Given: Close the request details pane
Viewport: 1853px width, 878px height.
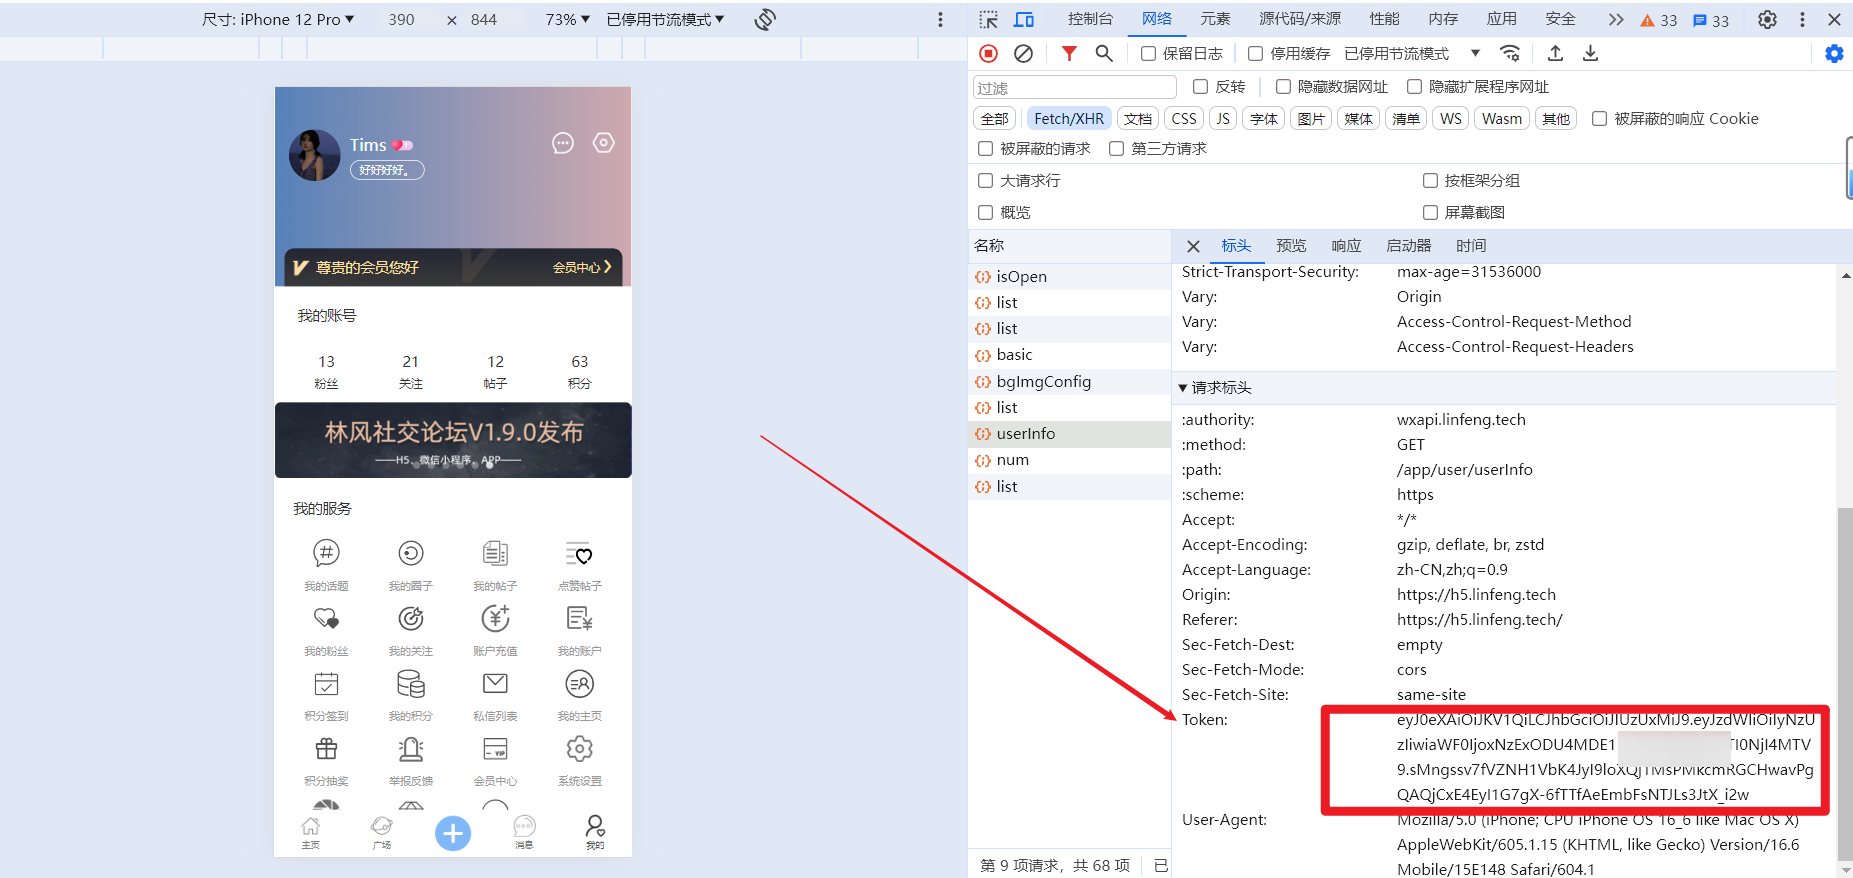Looking at the screenshot, I should point(1193,246).
